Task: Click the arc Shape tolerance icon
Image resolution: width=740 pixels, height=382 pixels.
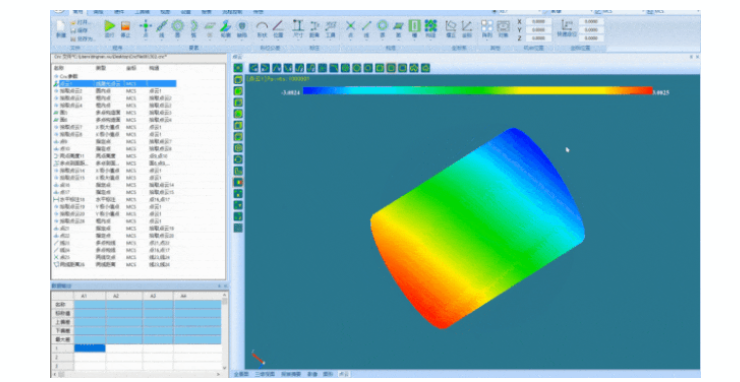Action: tap(262, 25)
